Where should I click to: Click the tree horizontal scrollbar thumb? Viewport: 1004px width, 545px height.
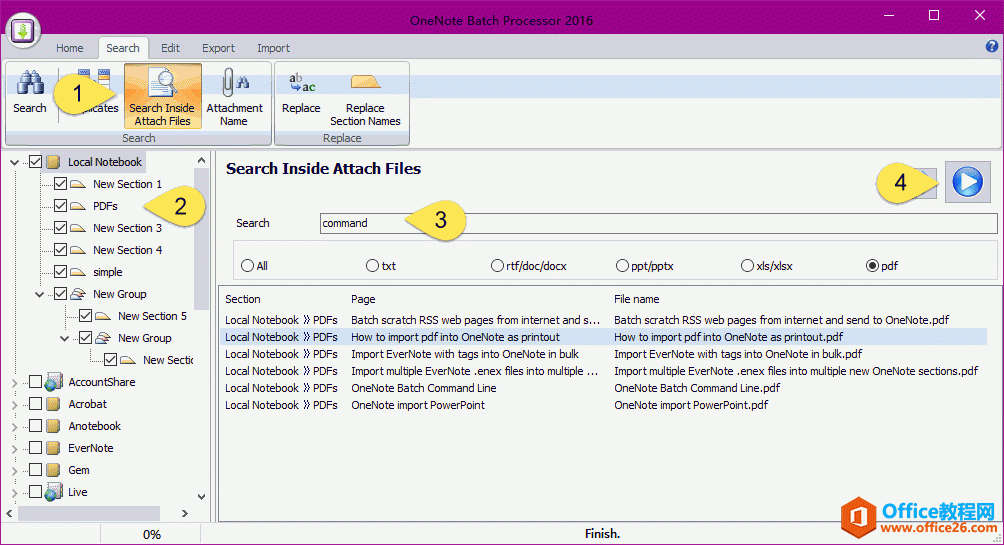pyautogui.click(x=89, y=513)
